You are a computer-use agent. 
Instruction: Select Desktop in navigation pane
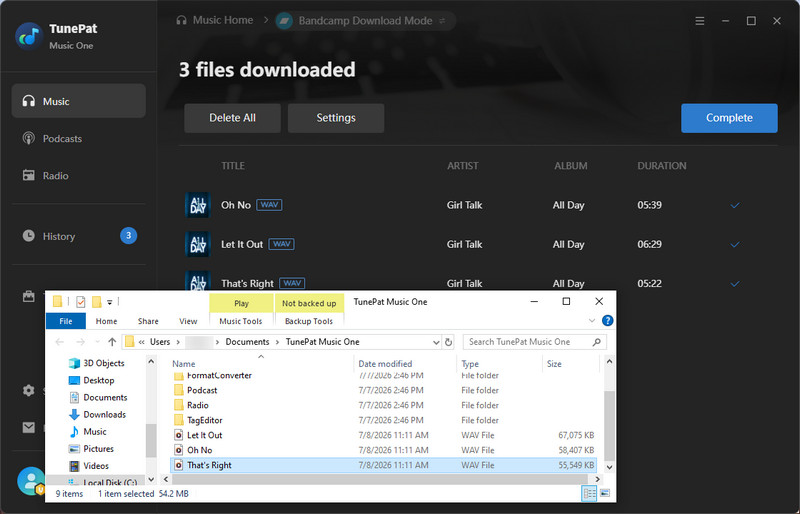92,380
